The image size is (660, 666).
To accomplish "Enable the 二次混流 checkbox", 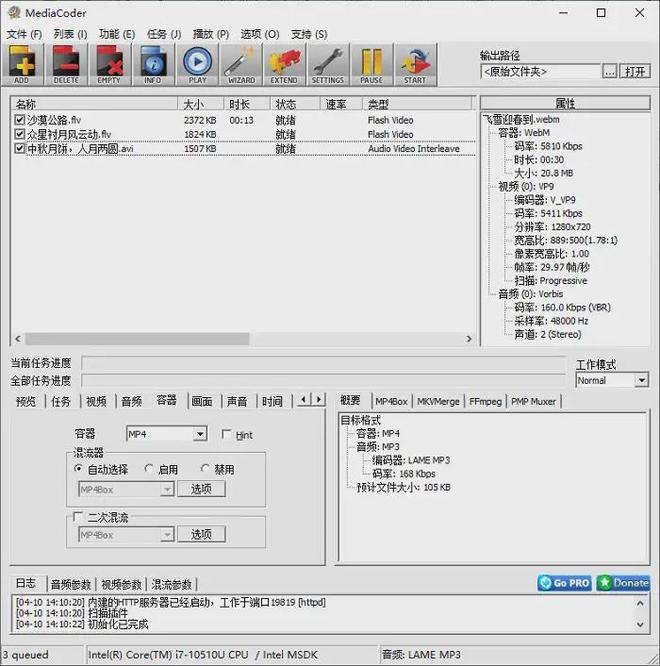I will [x=78, y=516].
